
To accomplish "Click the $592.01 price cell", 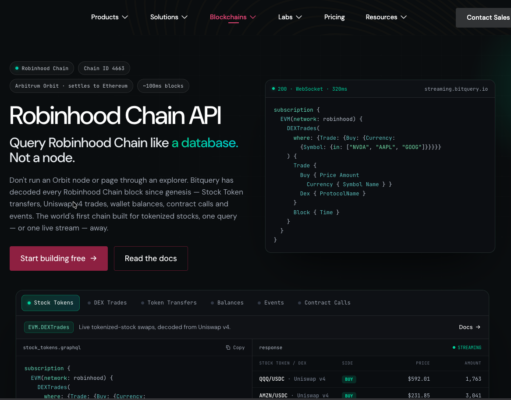I will [x=419, y=379].
